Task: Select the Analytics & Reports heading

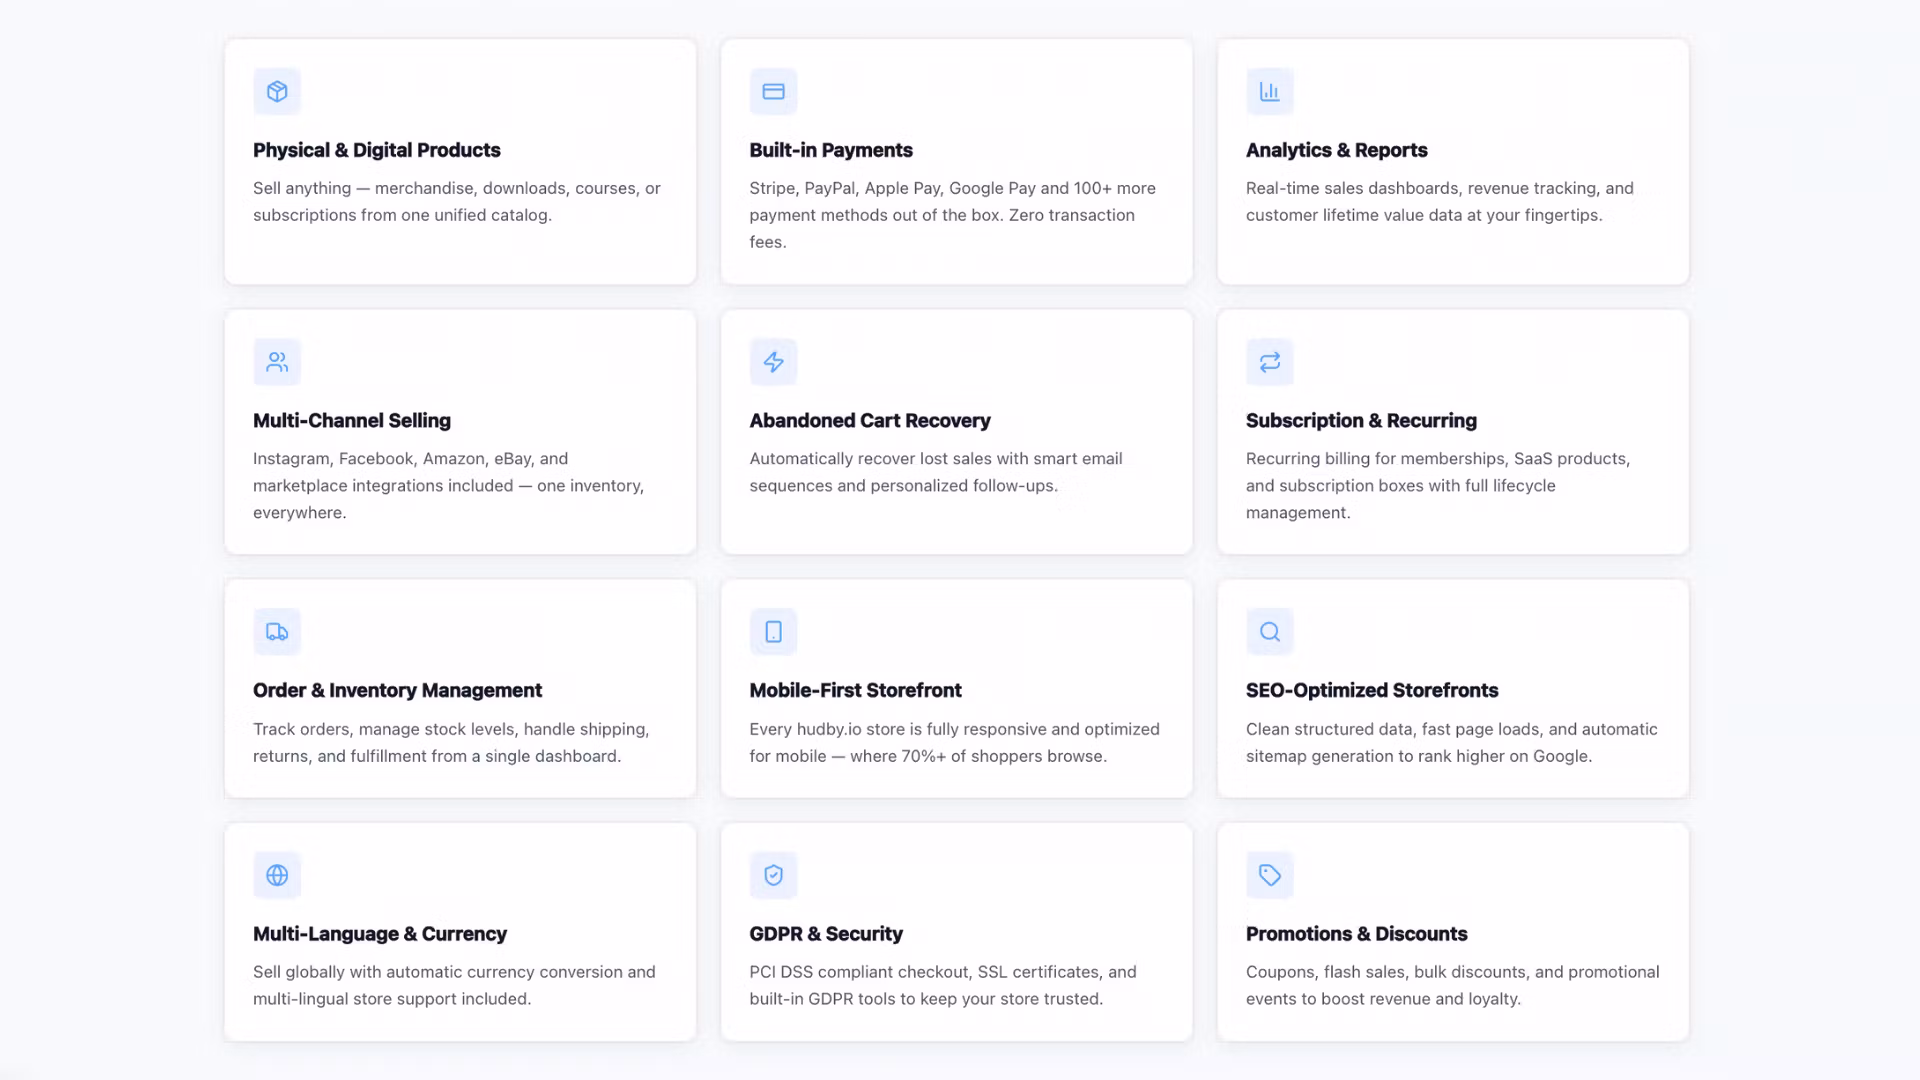Action: 1336,150
